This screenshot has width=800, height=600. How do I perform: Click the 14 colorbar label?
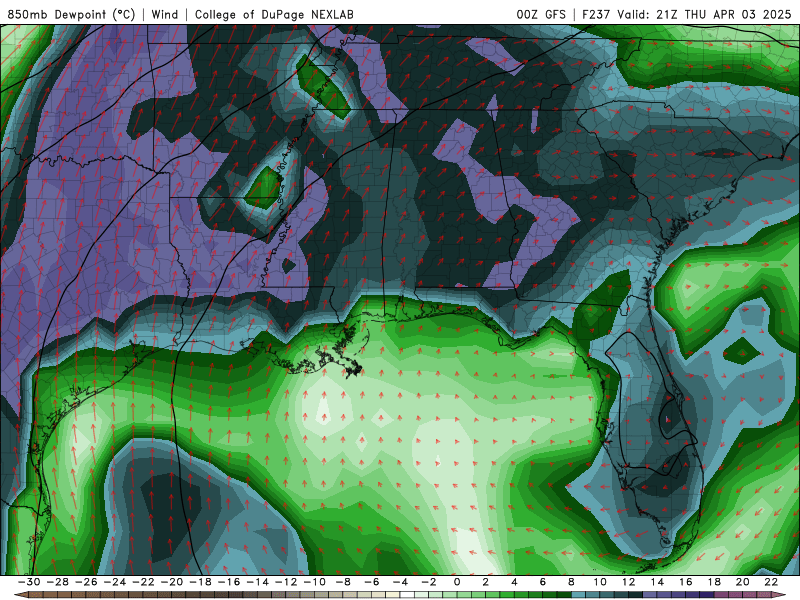point(657,582)
